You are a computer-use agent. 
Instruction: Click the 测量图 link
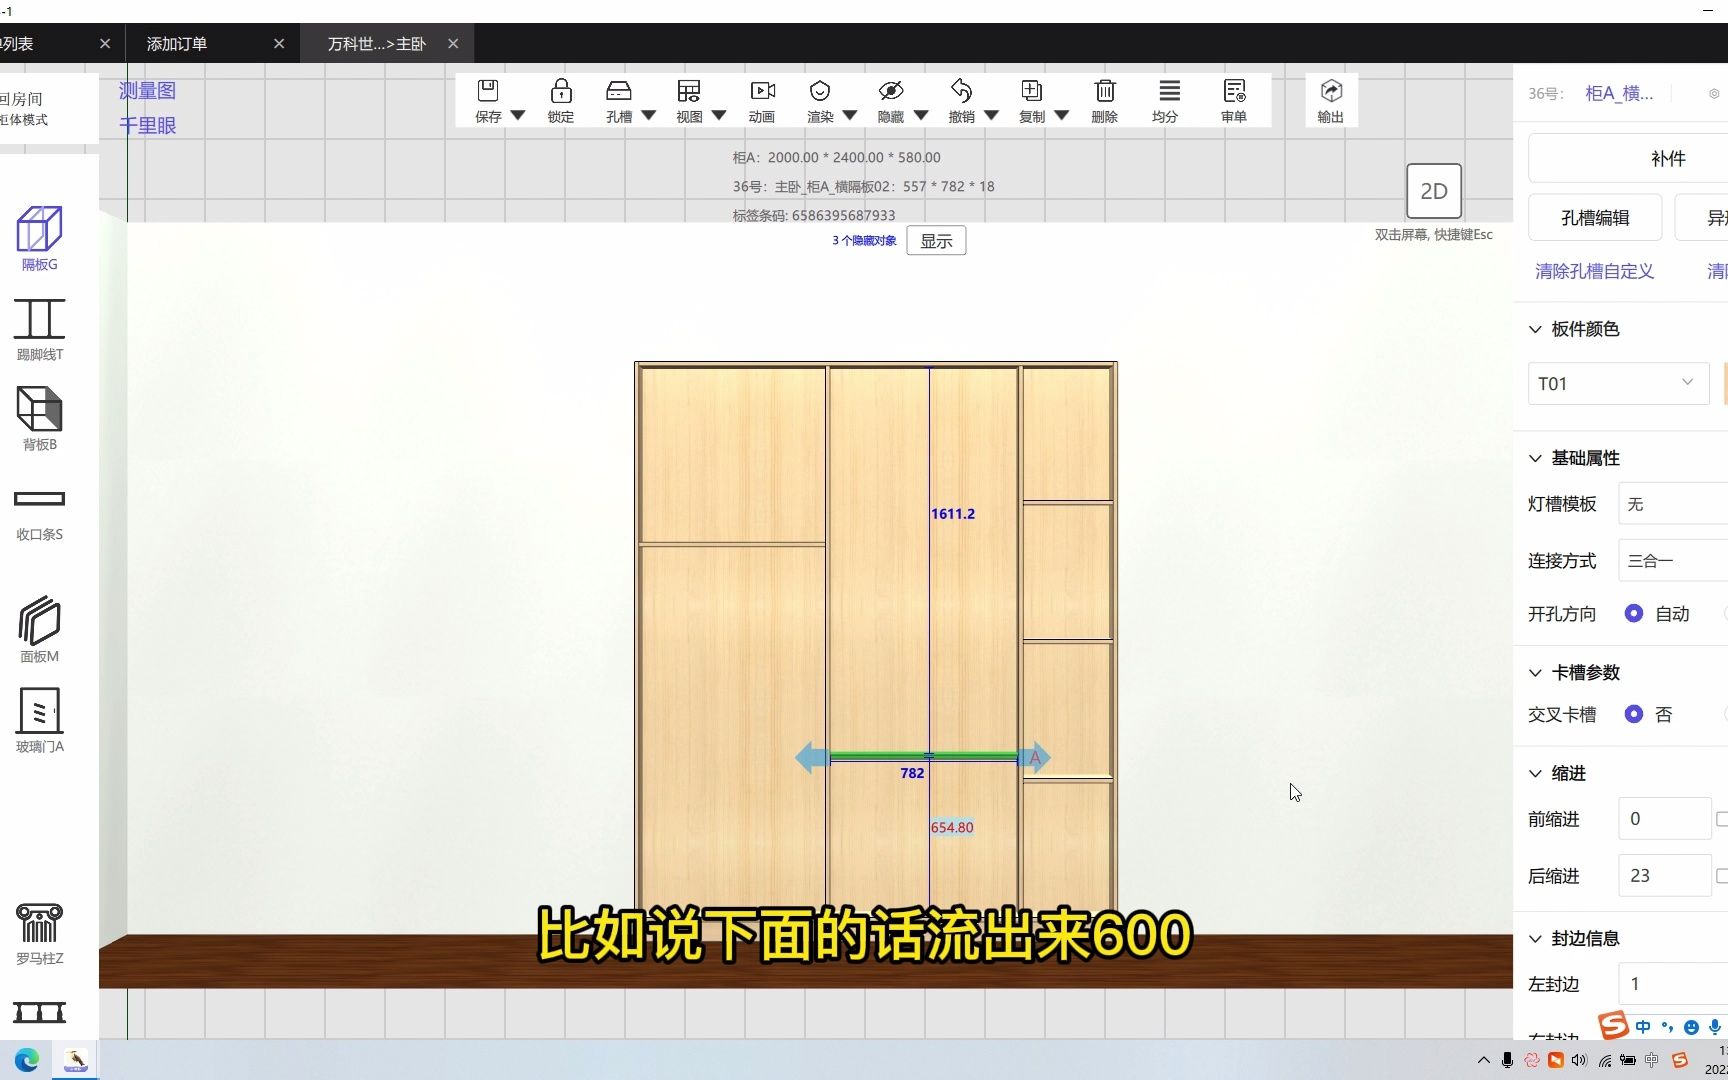(x=148, y=91)
